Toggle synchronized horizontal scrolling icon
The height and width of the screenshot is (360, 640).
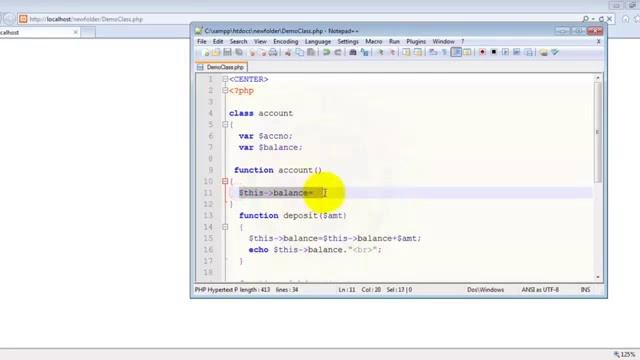point(418,52)
